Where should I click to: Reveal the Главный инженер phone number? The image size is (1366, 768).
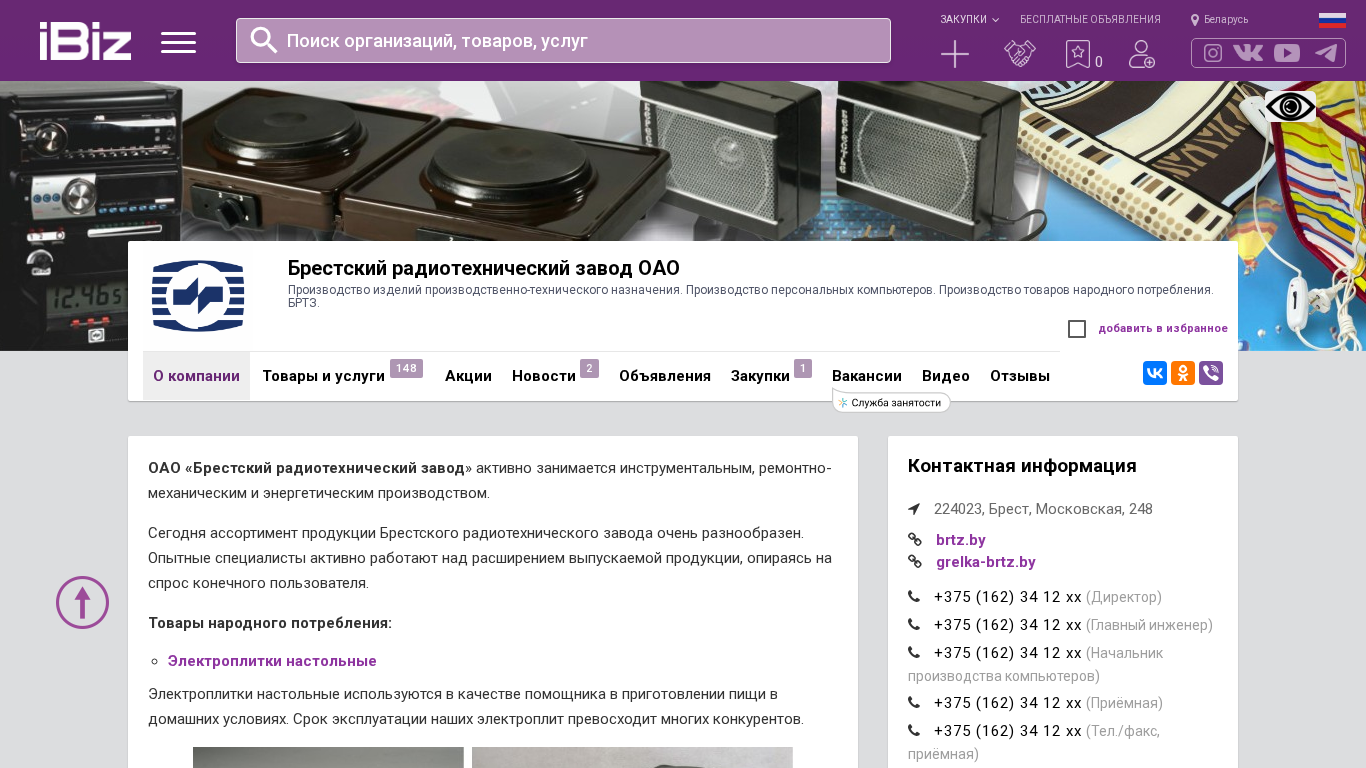[1008, 625]
